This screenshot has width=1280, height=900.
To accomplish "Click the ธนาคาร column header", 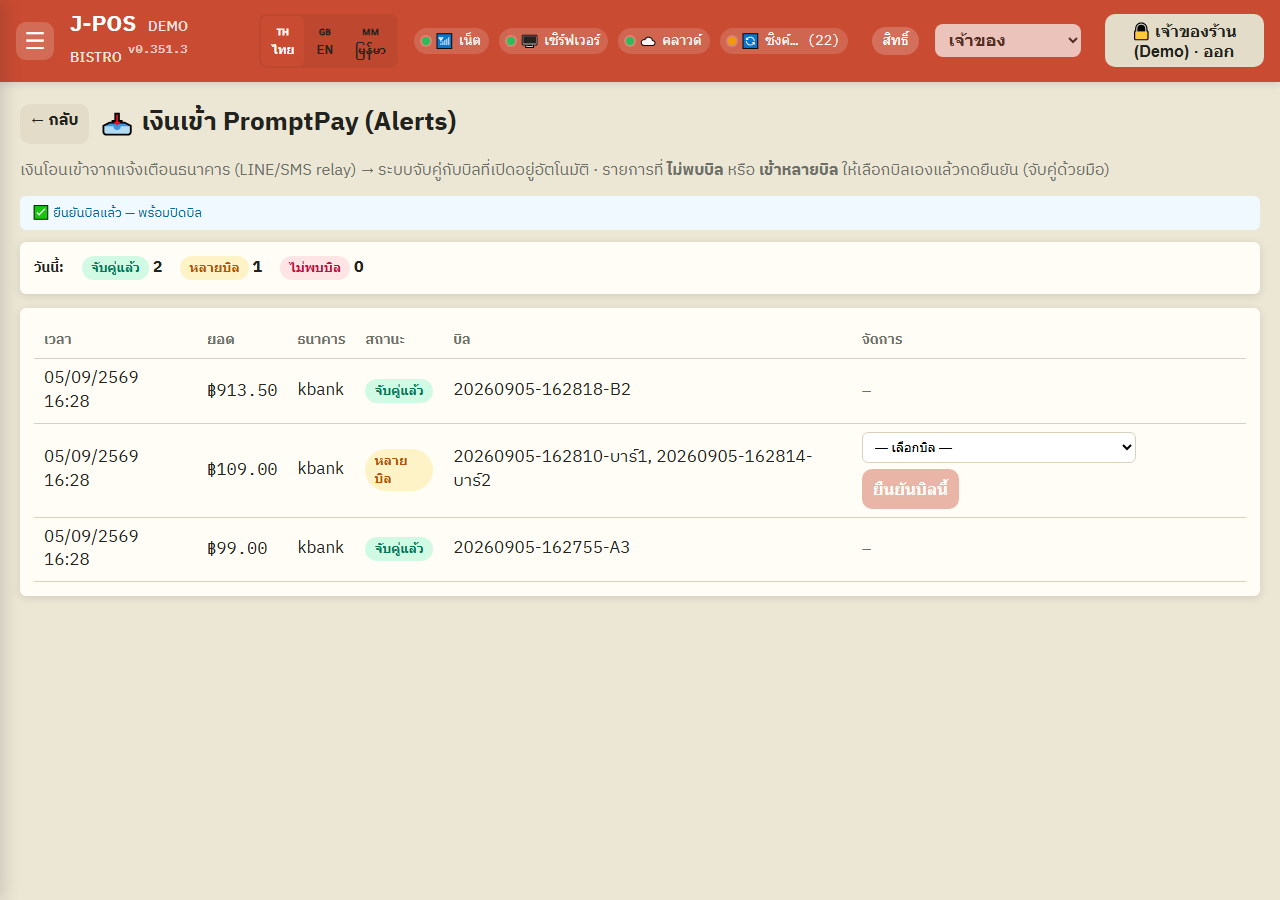I will click(321, 340).
